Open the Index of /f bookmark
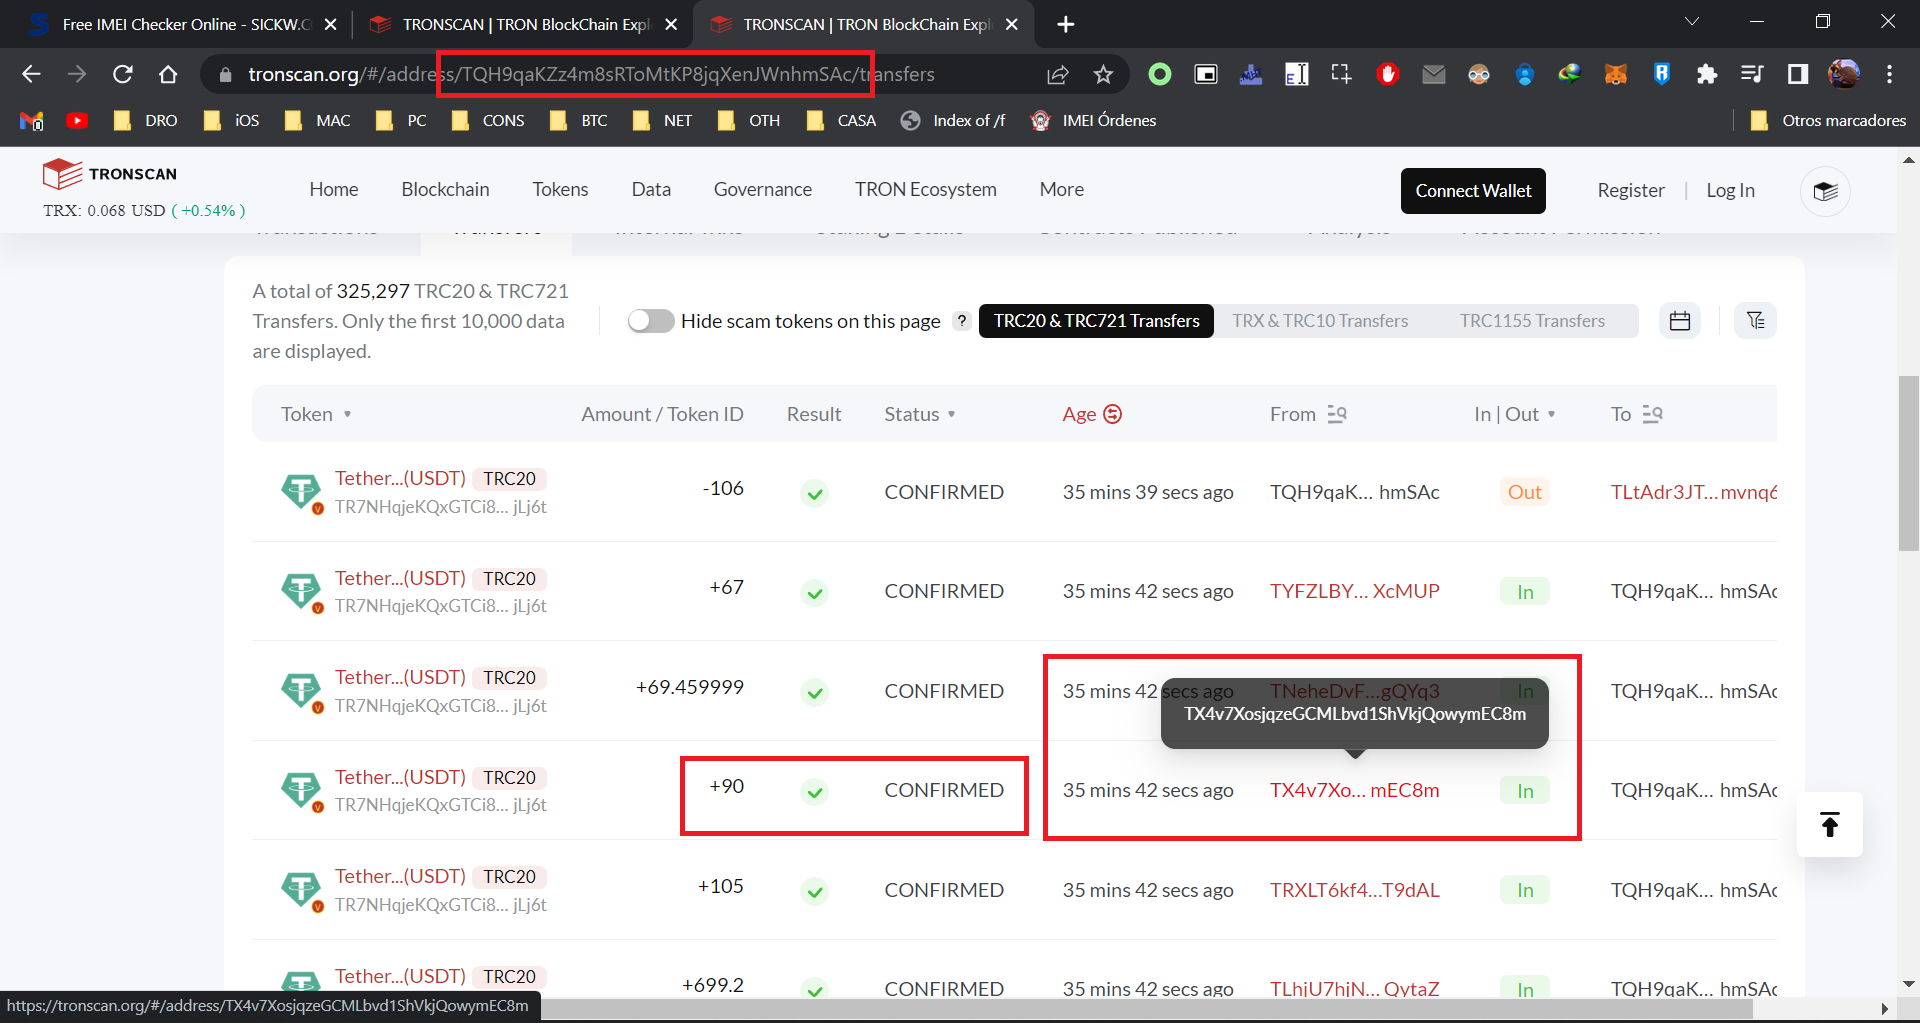The height and width of the screenshot is (1023, 1920). pyautogui.click(x=953, y=121)
